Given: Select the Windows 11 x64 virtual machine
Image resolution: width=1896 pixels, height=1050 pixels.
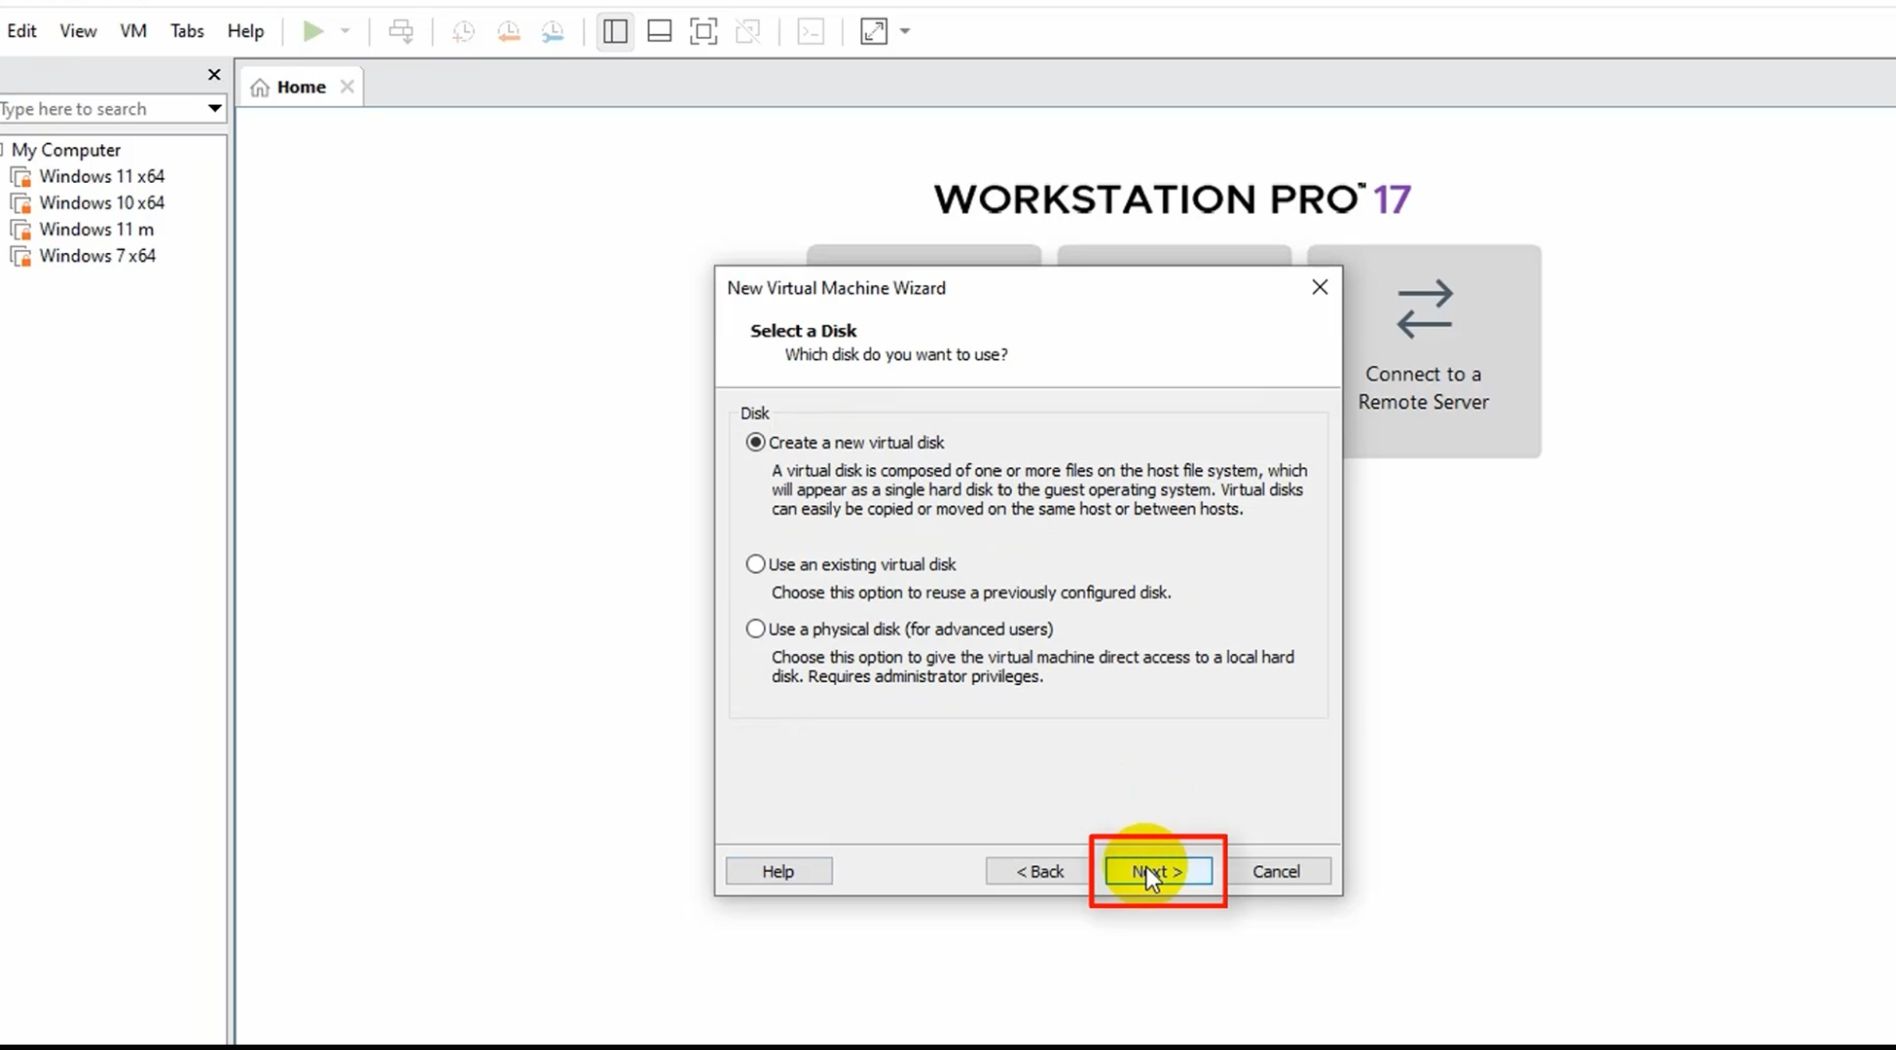Looking at the screenshot, I should coord(101,176).
